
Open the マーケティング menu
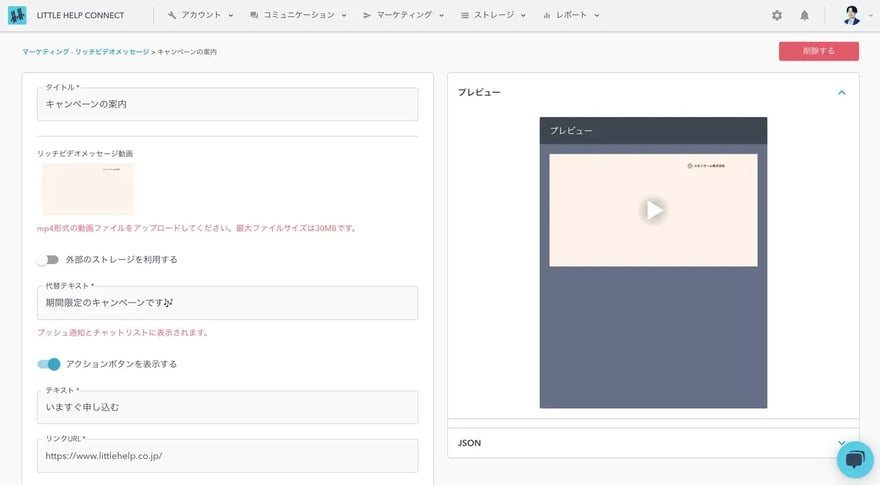[x=404, y=15]
